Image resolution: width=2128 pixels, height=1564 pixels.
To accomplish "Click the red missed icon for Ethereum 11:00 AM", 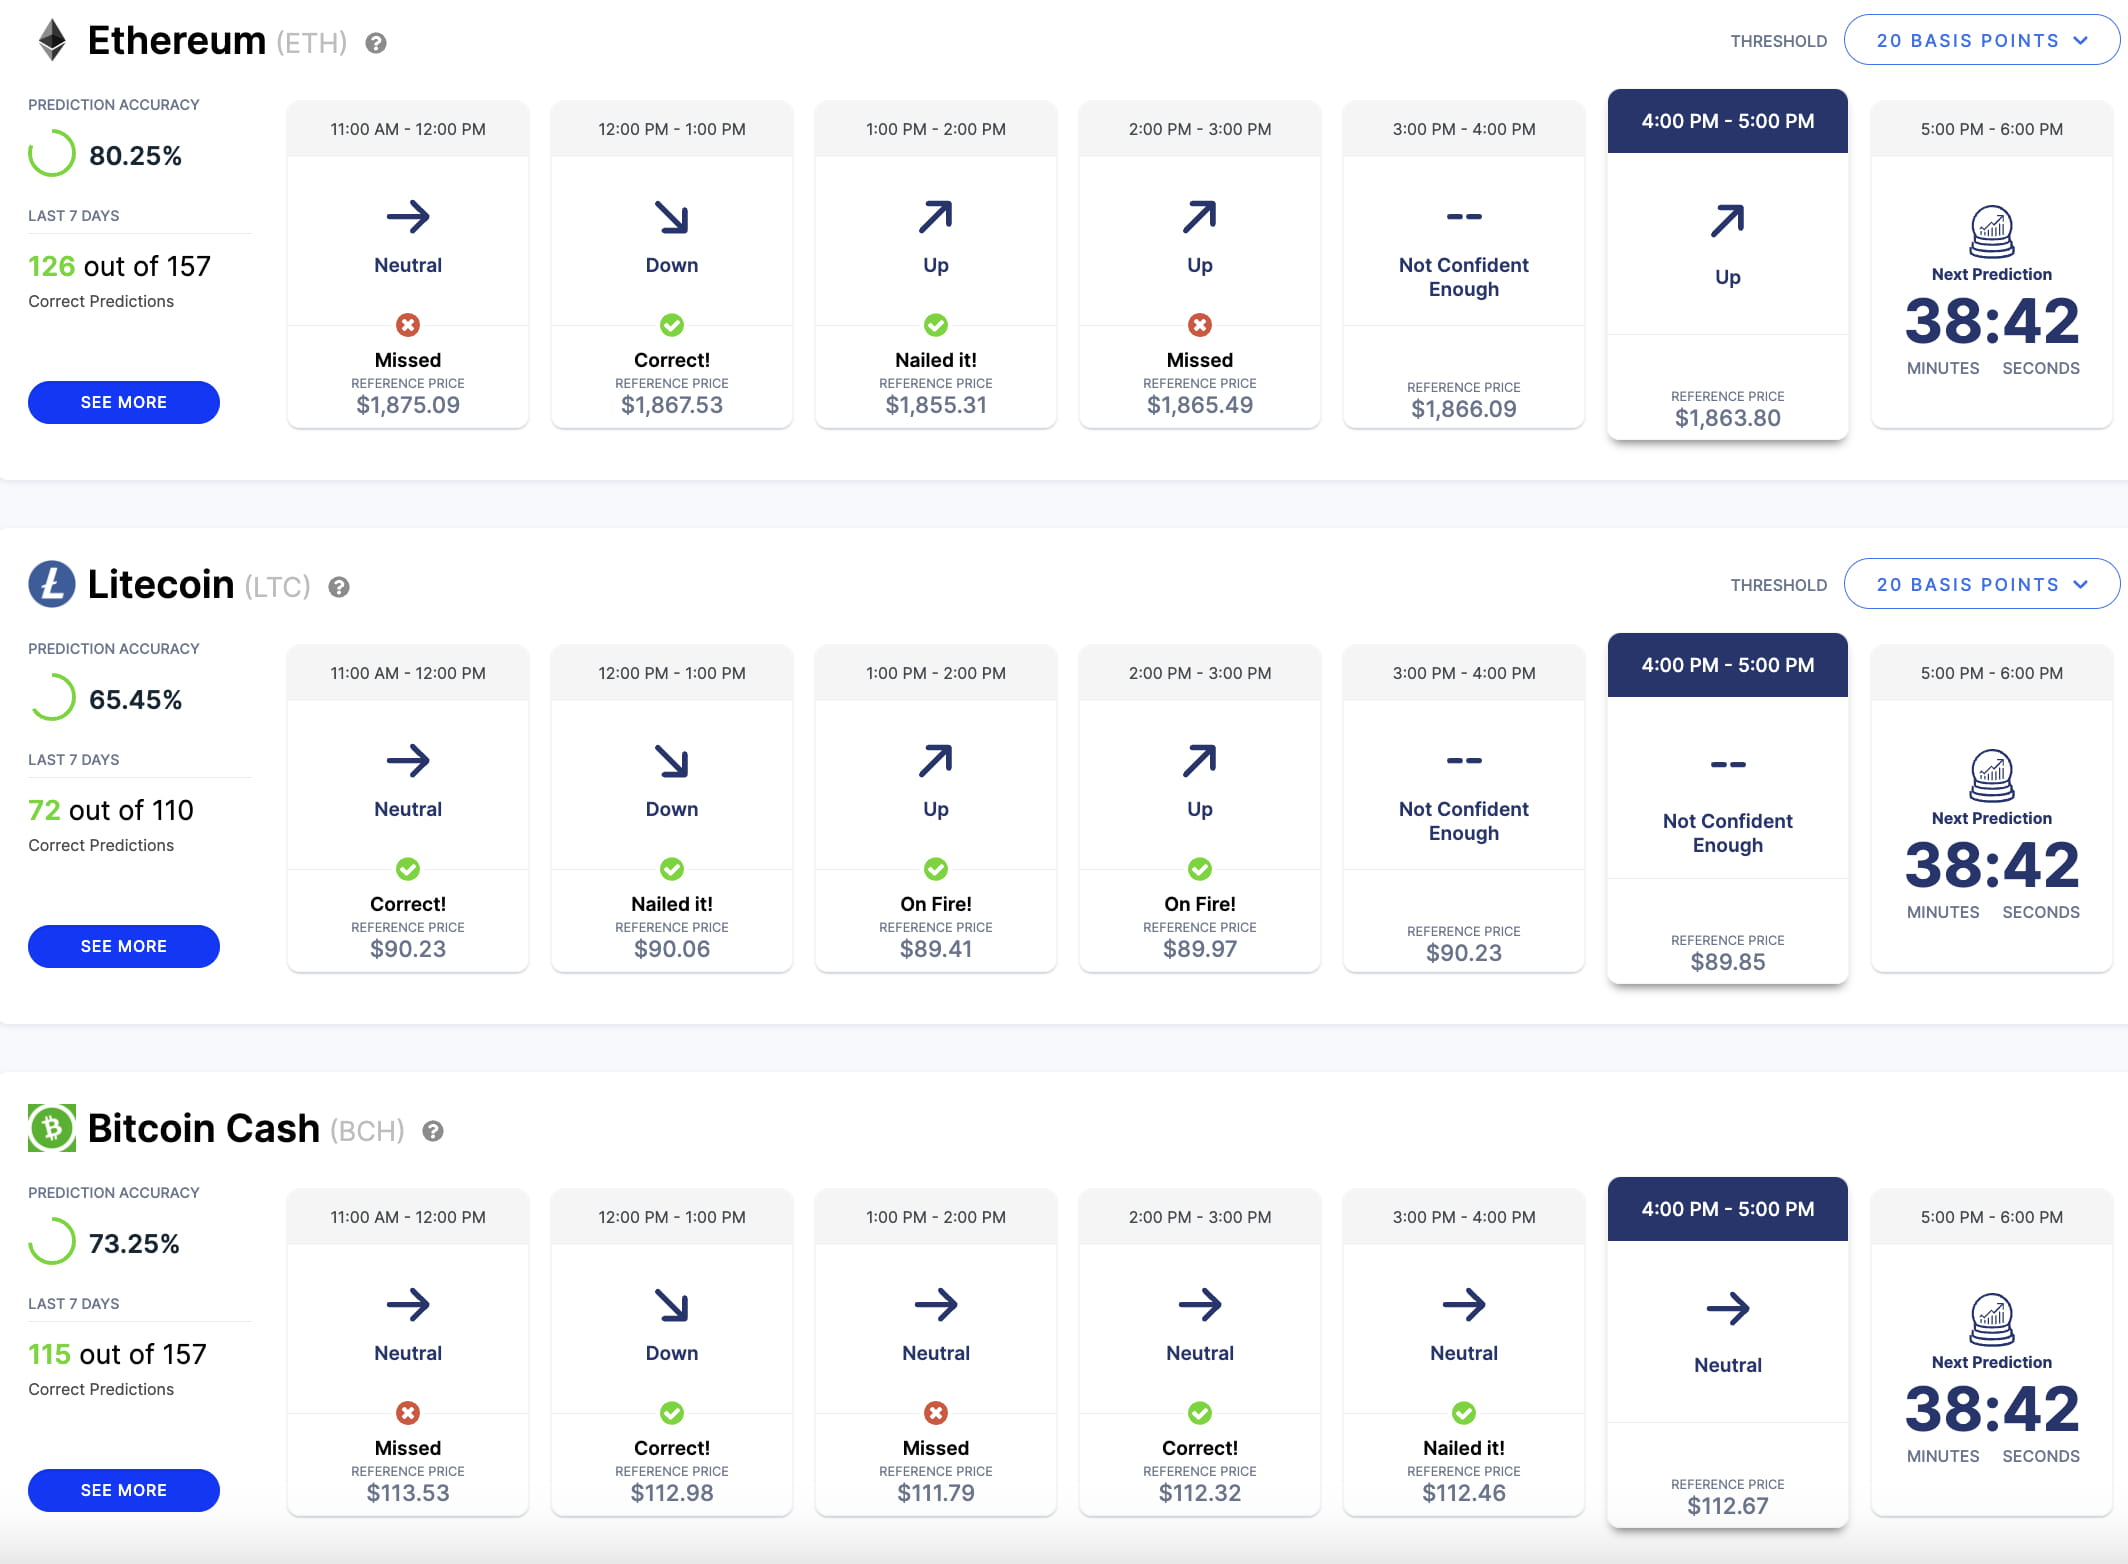I will pyautogui.click(x=408, y=325).
